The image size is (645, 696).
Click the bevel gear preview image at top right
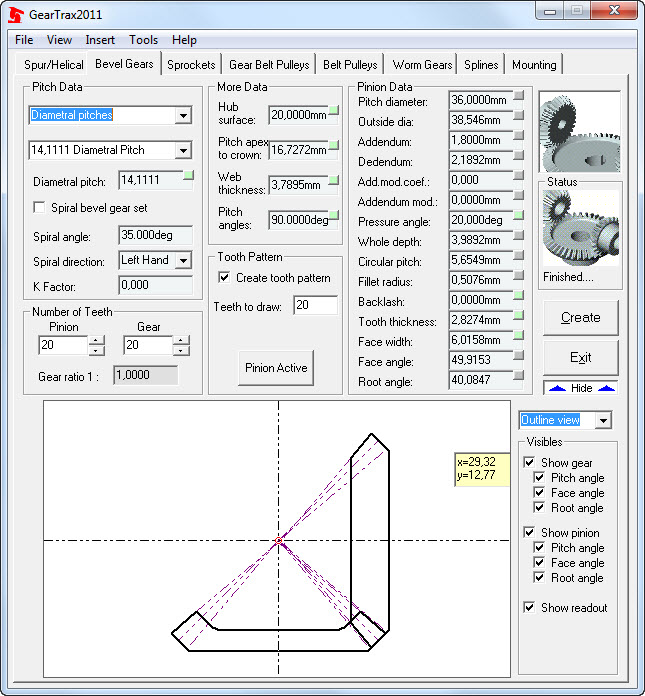(x=580, y=132)
